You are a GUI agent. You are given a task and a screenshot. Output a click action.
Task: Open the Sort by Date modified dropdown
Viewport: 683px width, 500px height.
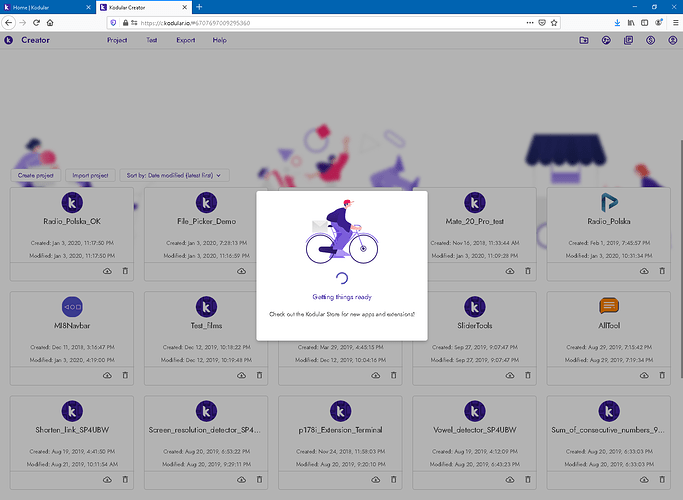coord(174,175)
